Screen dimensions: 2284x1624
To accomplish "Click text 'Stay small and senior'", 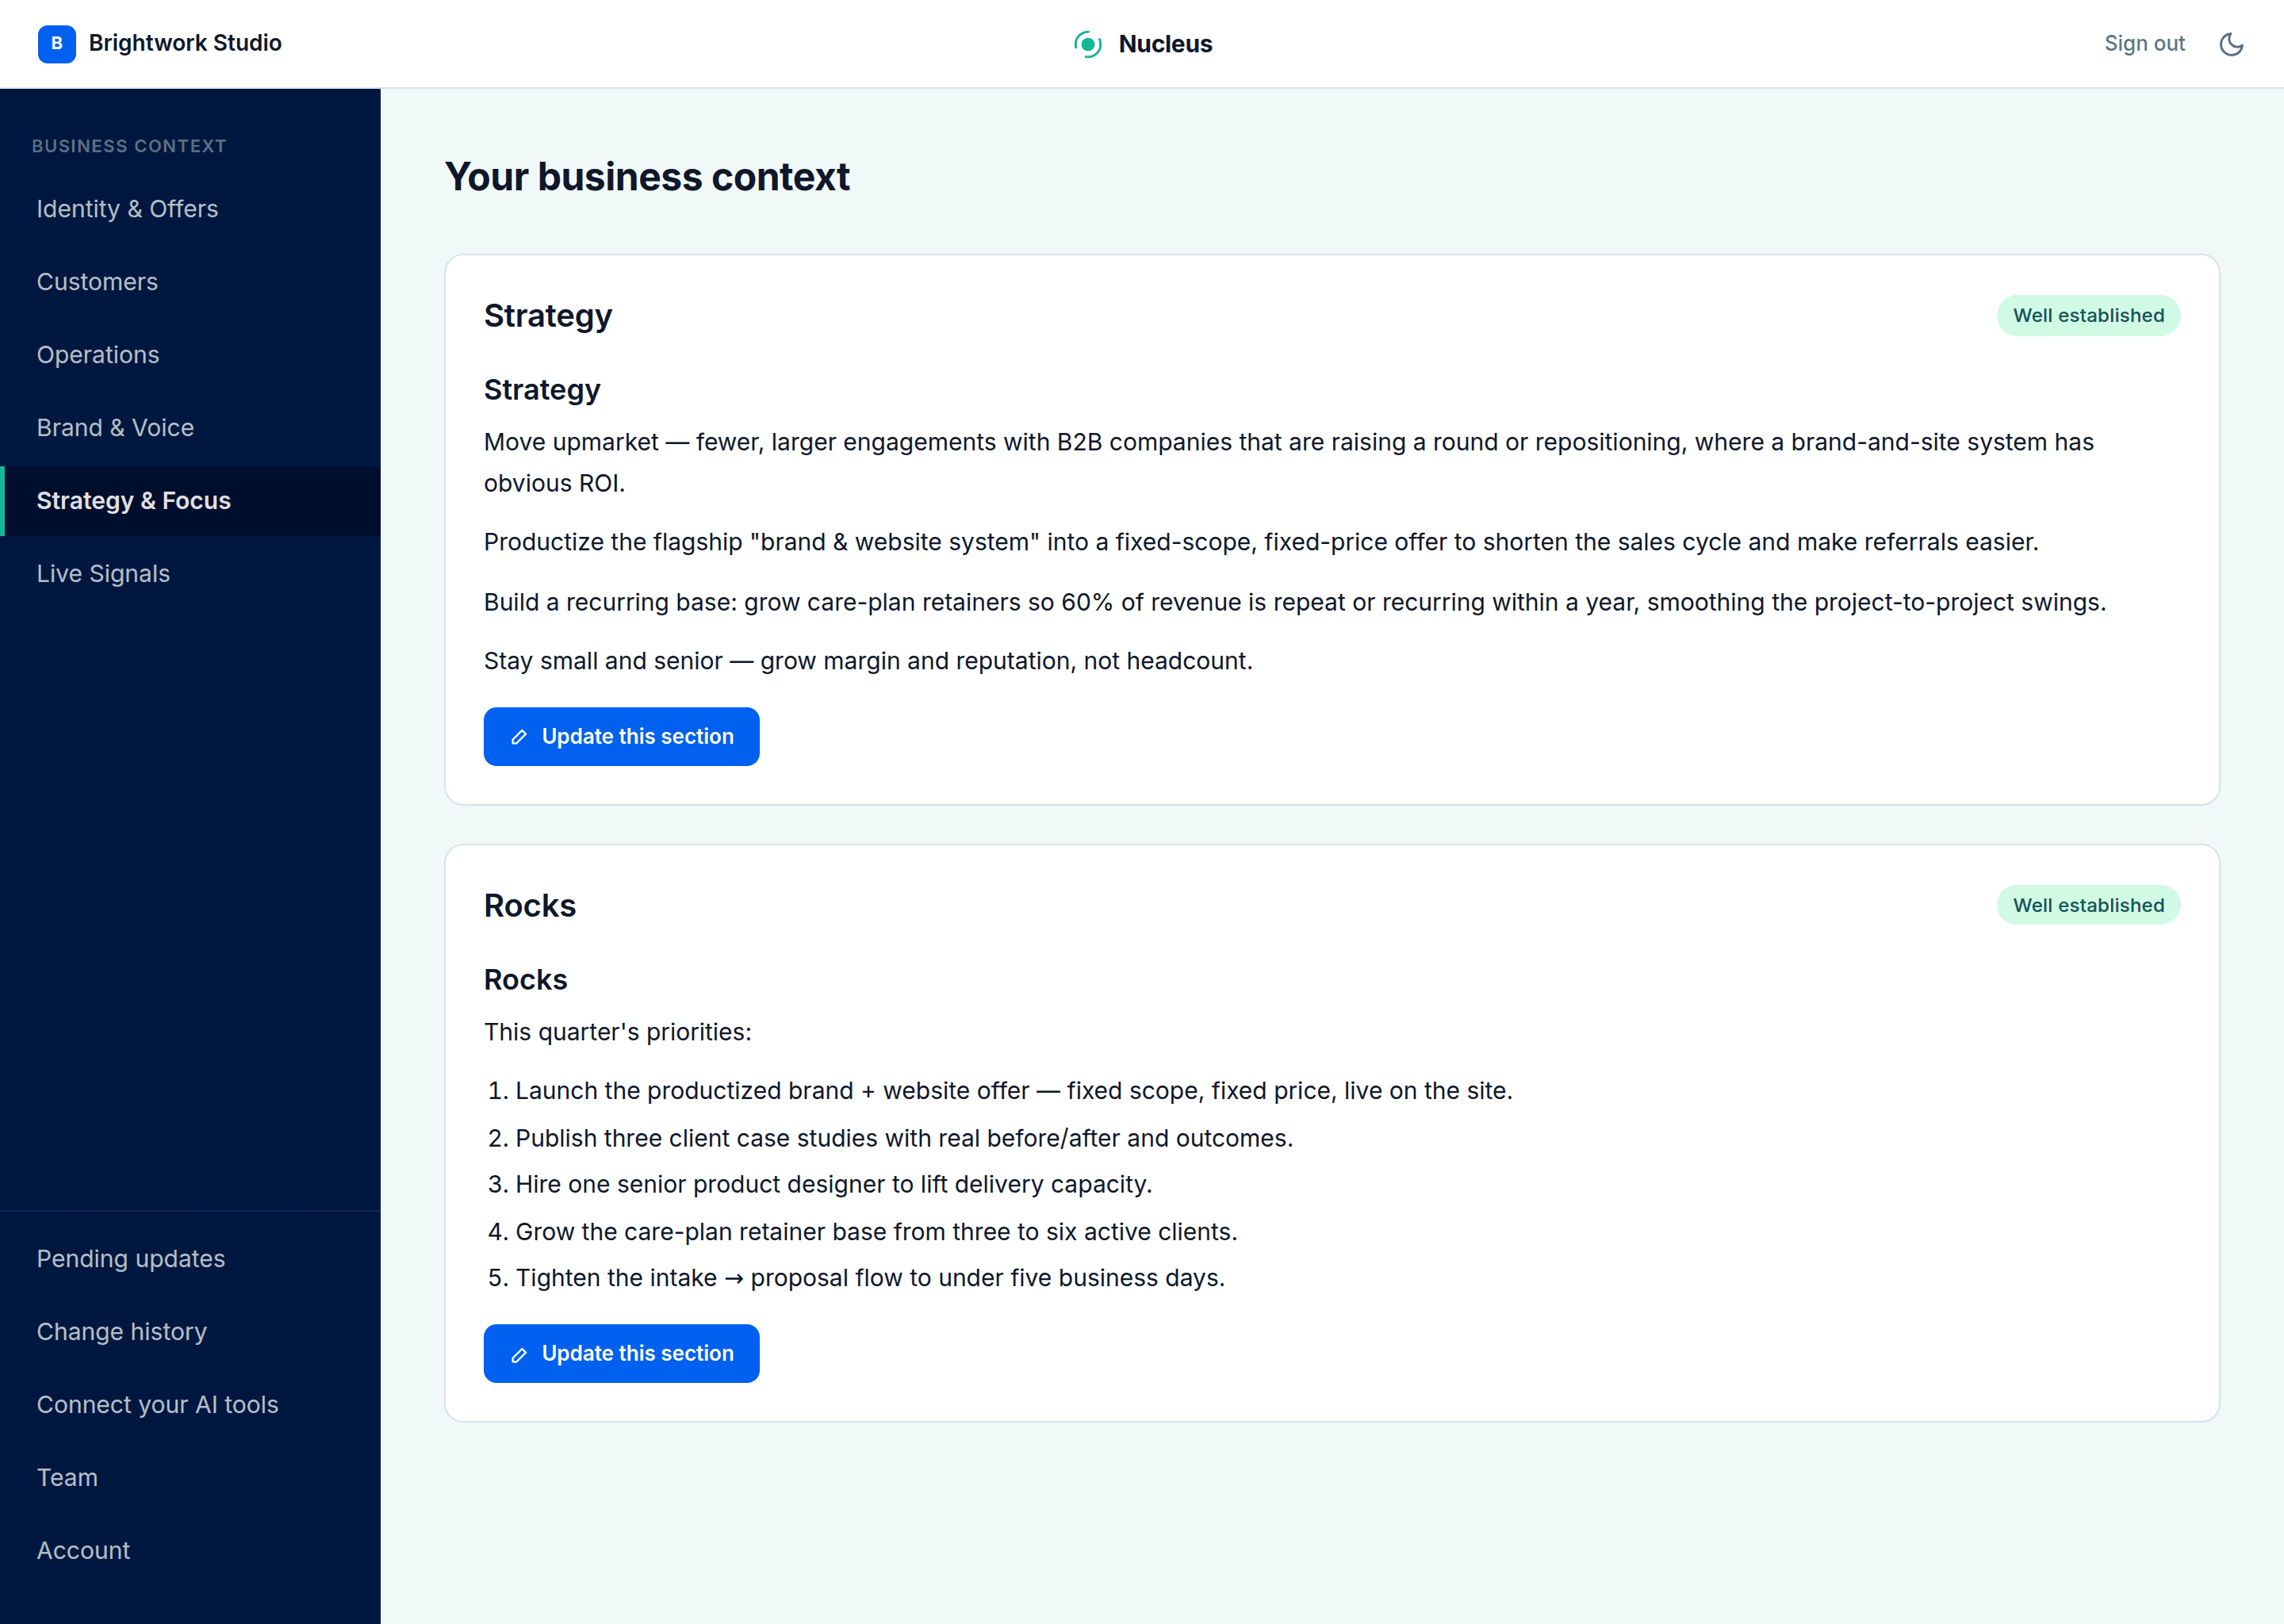I will [868, 661].
